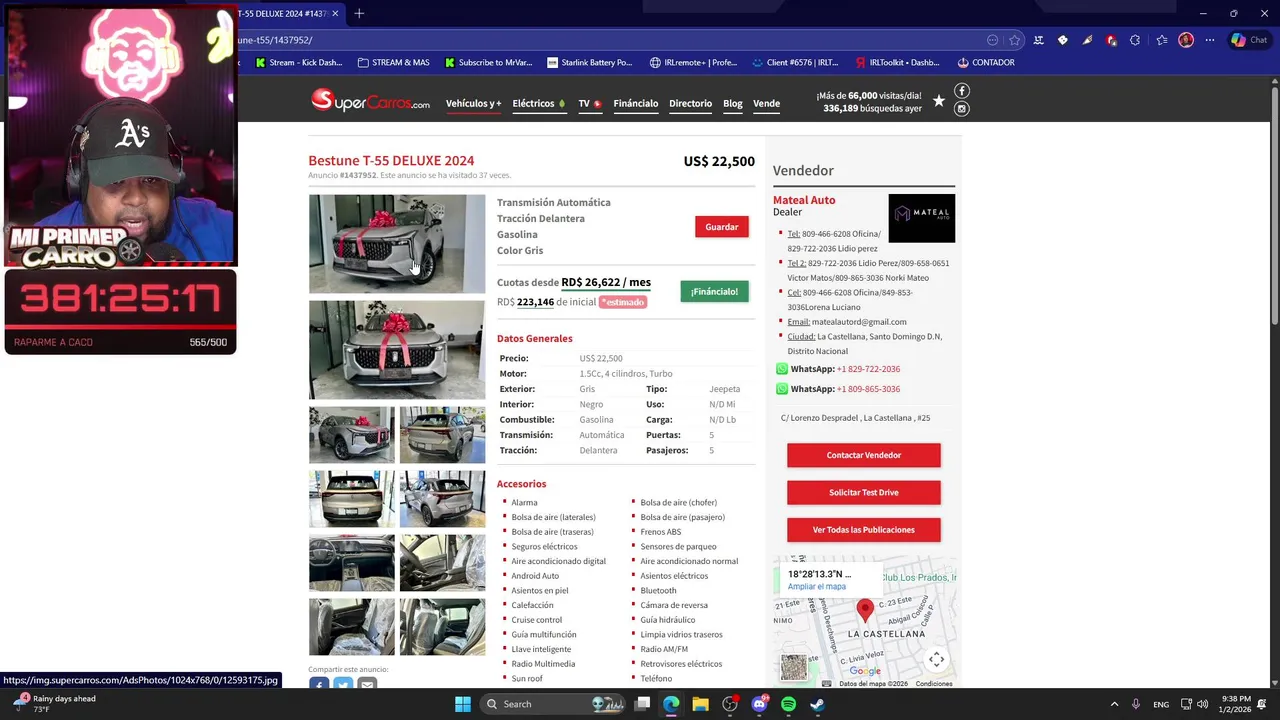Click the green ¡Fináncialo! button
Image resolution: width=1280 pixels, height=720 pixels.
pyautogui.click(x=714, y=291)
